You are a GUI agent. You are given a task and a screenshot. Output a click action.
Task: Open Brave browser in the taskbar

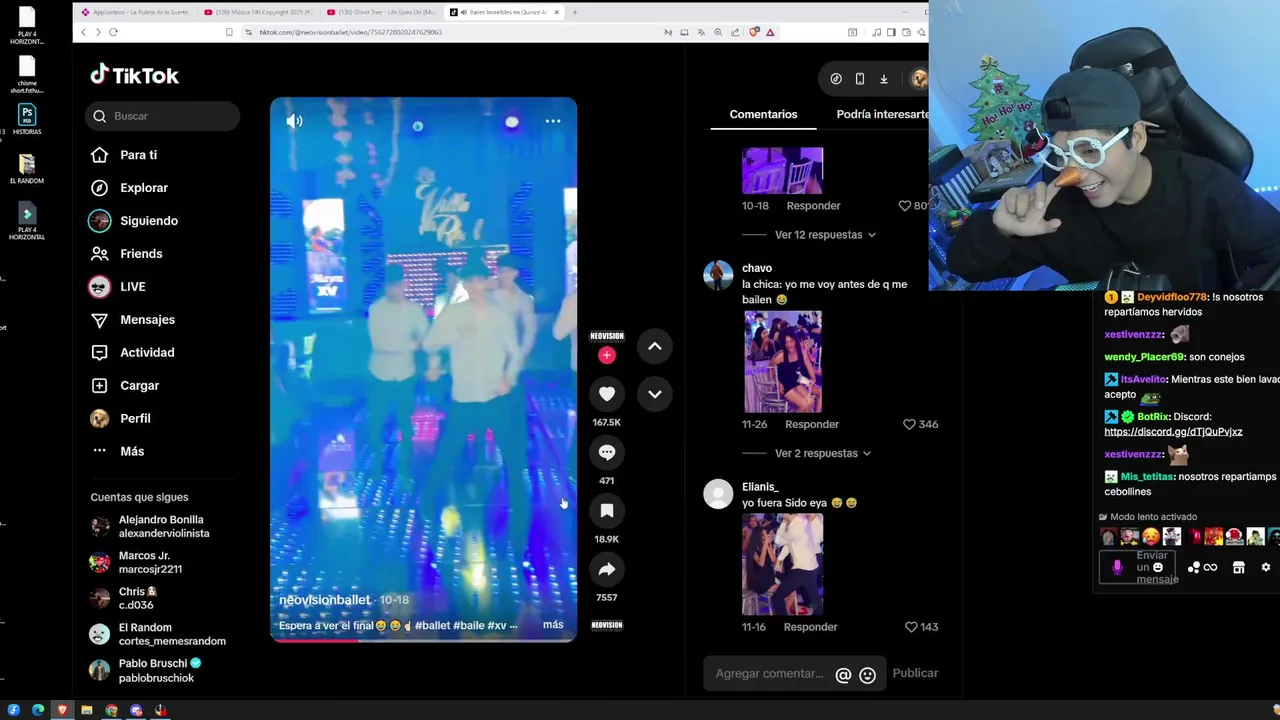pos(62,710)
